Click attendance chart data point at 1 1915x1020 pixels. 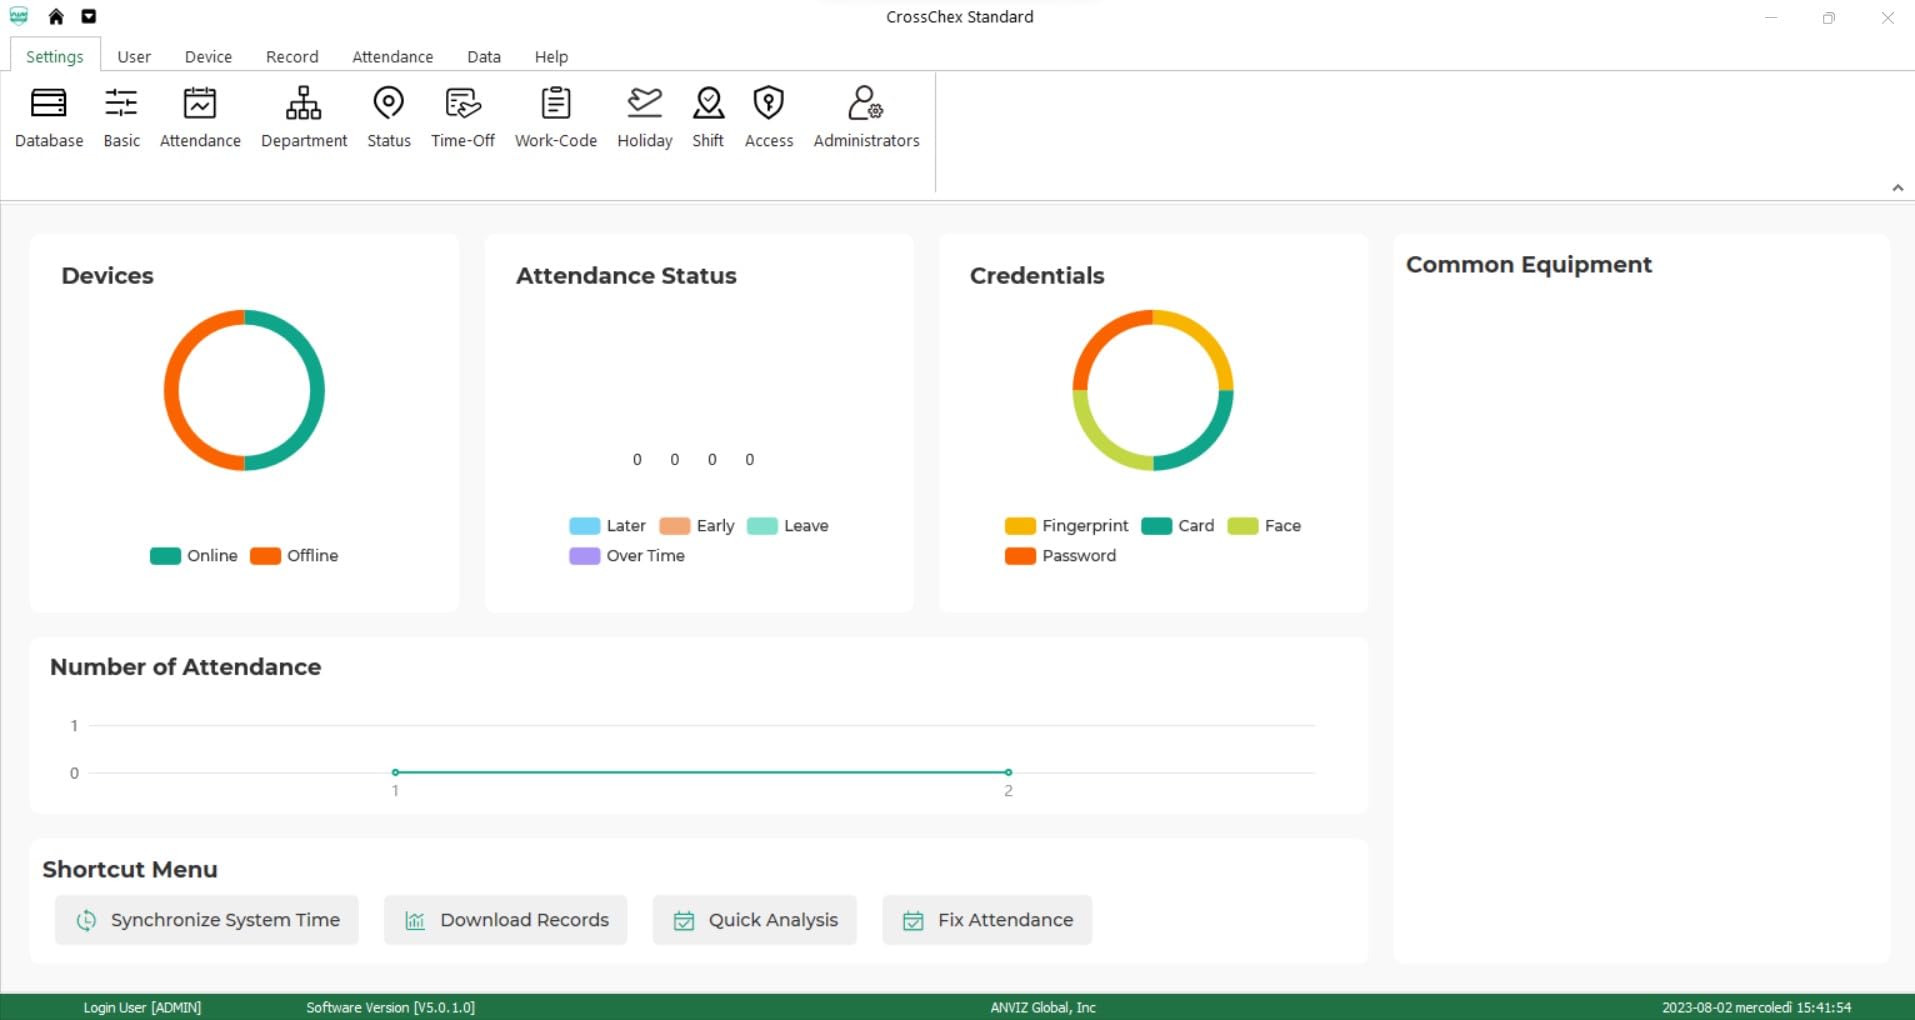coord(396,772)
